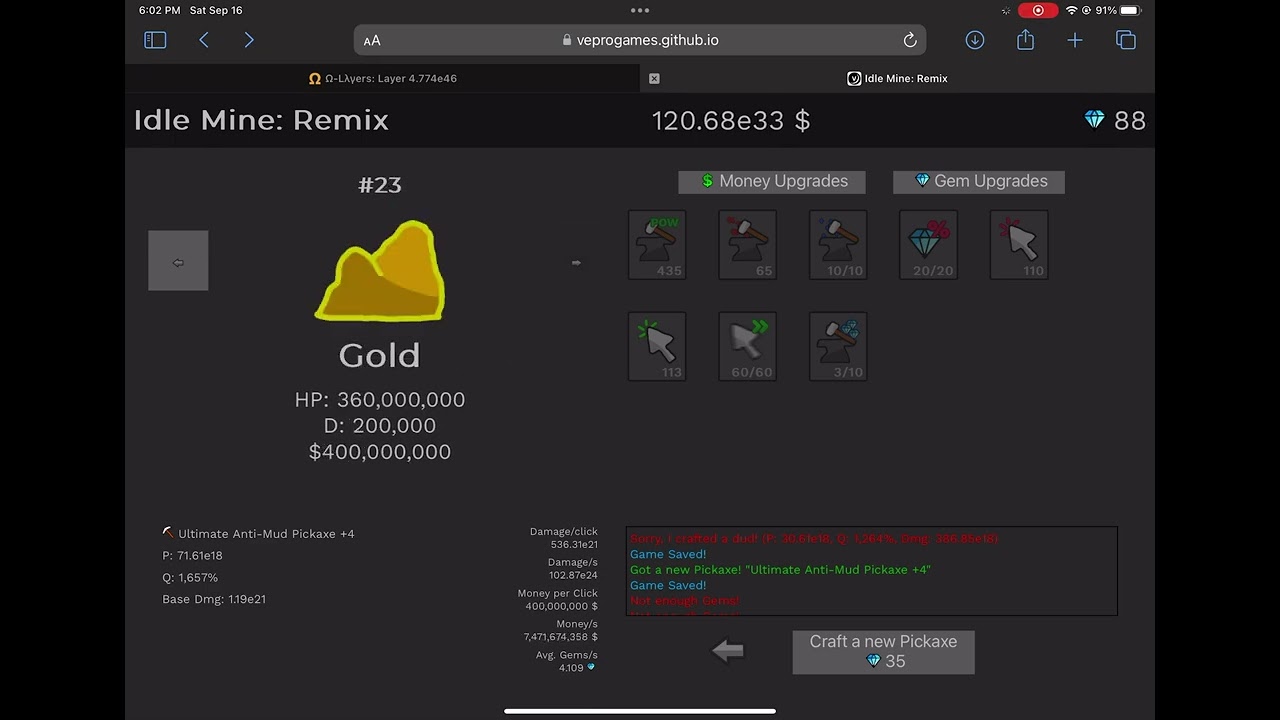
Task: Craft a new Pickaxe for 35 gems
Action: [x=883, y=651]
